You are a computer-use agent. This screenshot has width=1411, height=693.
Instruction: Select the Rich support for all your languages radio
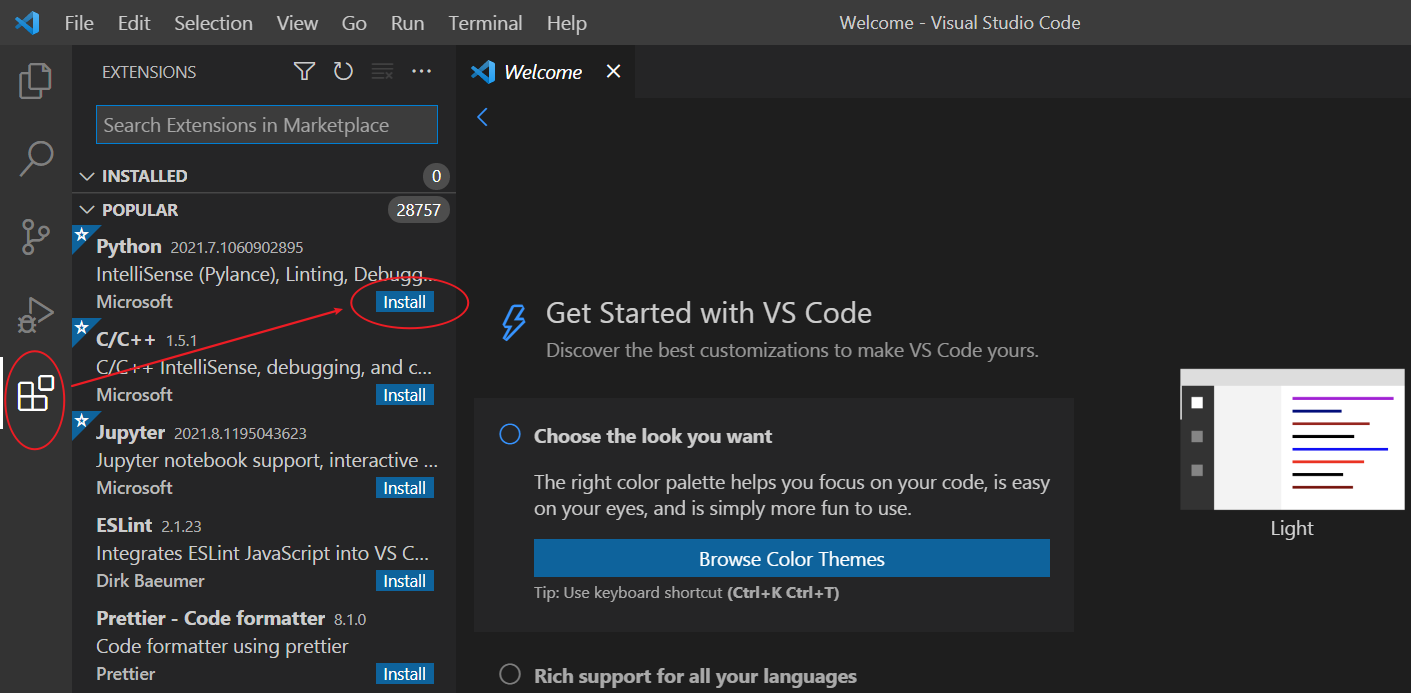510,675
